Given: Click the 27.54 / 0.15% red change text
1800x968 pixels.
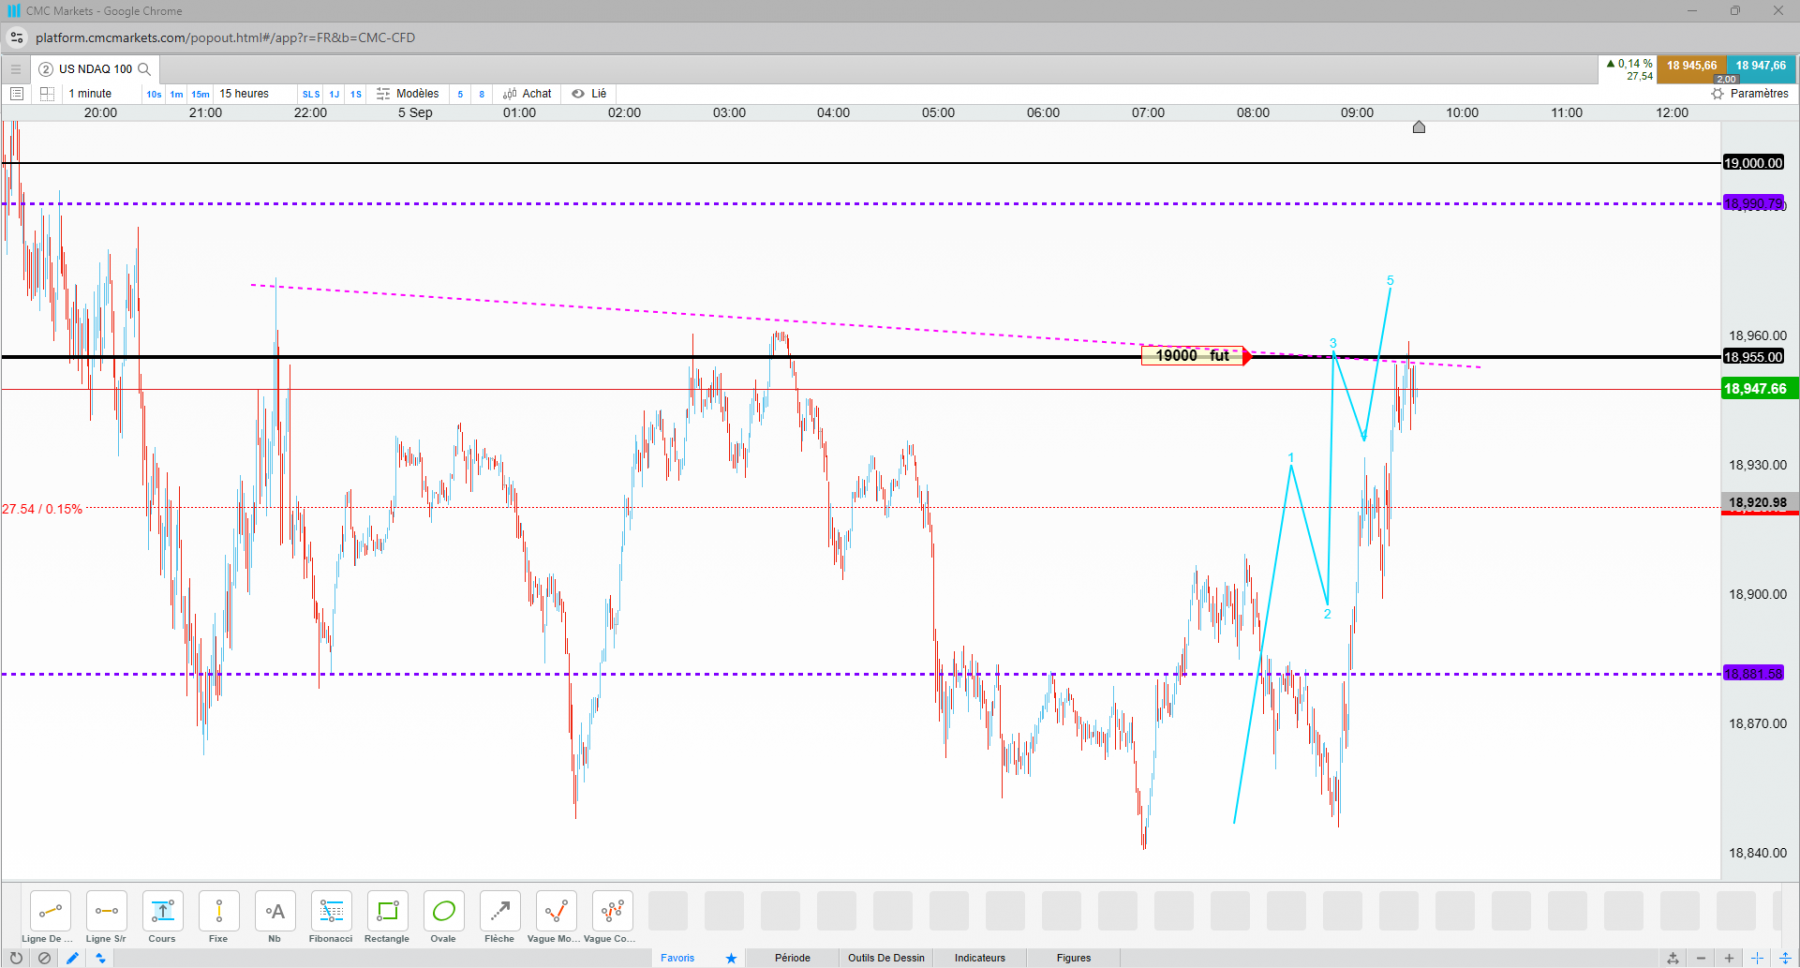Looking at the screenshot, I should click(x=42, y=509).
